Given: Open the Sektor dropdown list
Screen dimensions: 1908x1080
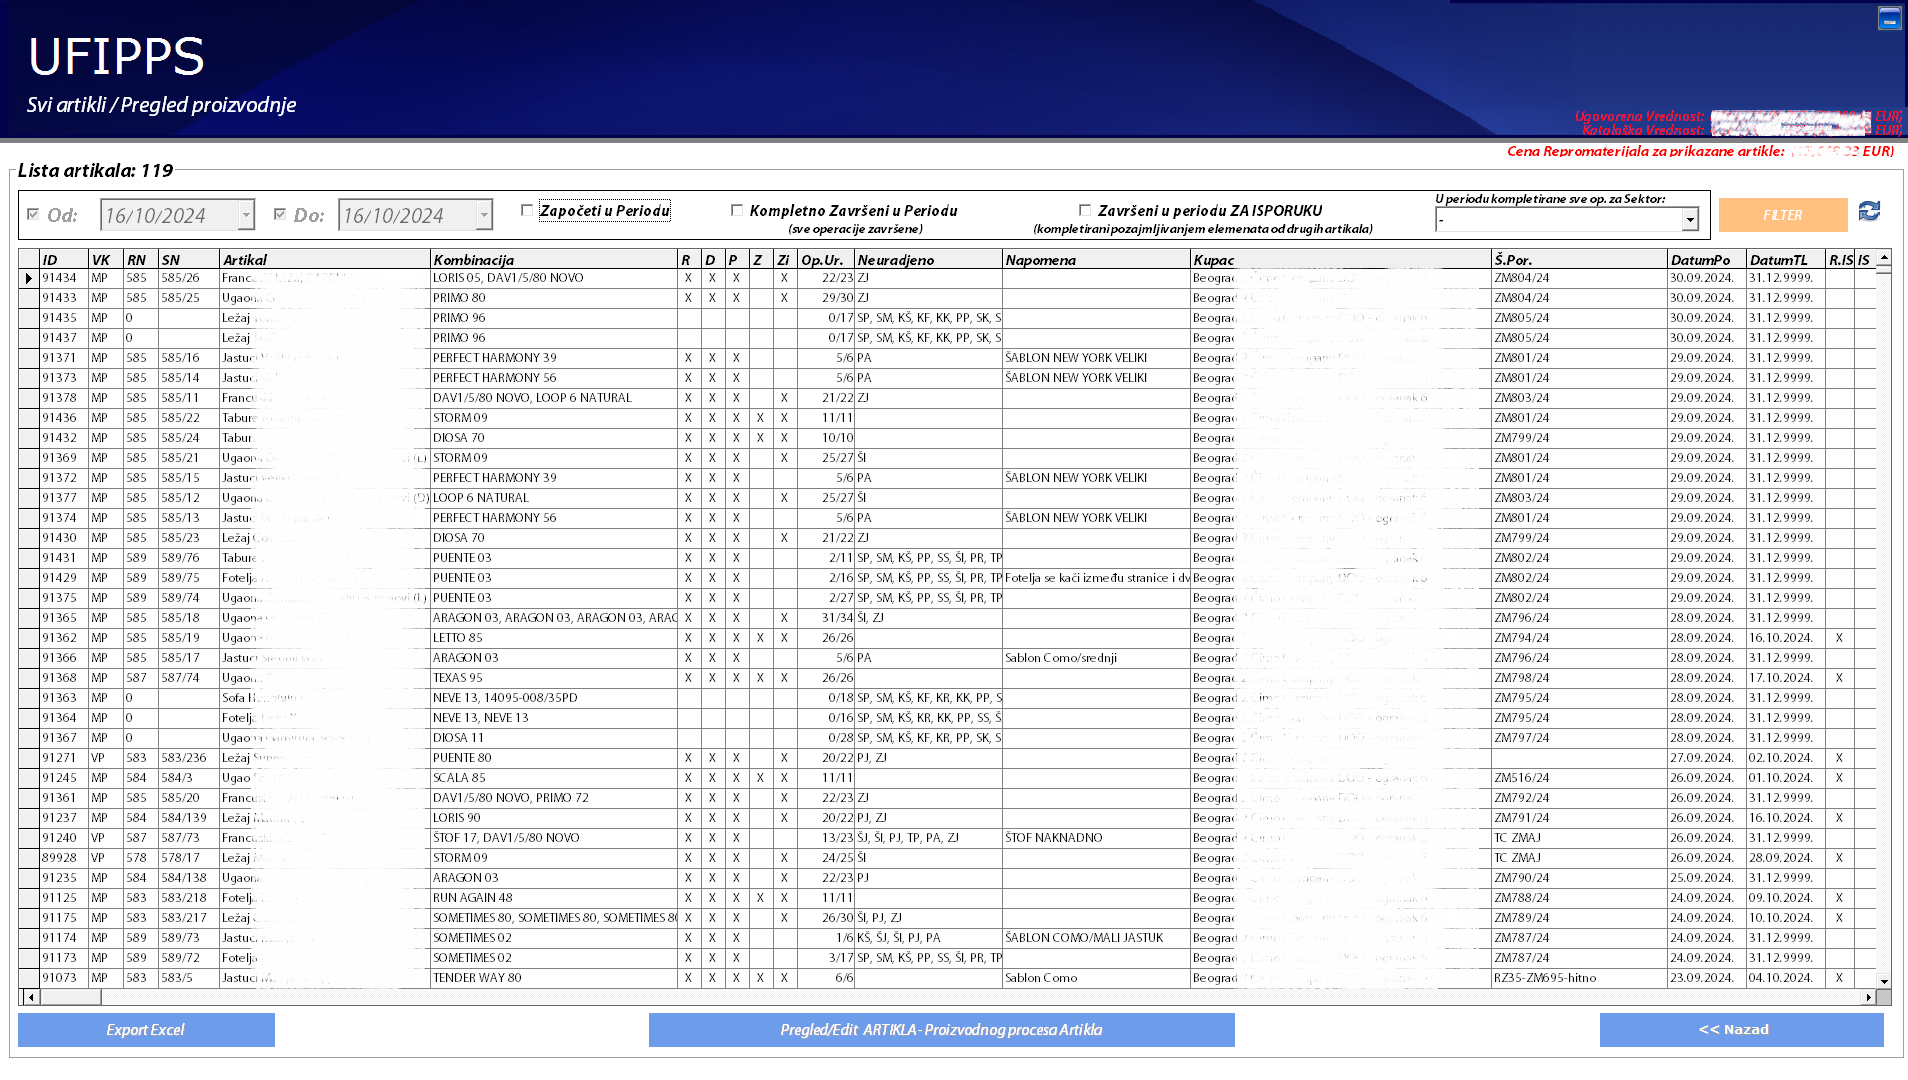Looking at the screenshot, I should 1690,220.
